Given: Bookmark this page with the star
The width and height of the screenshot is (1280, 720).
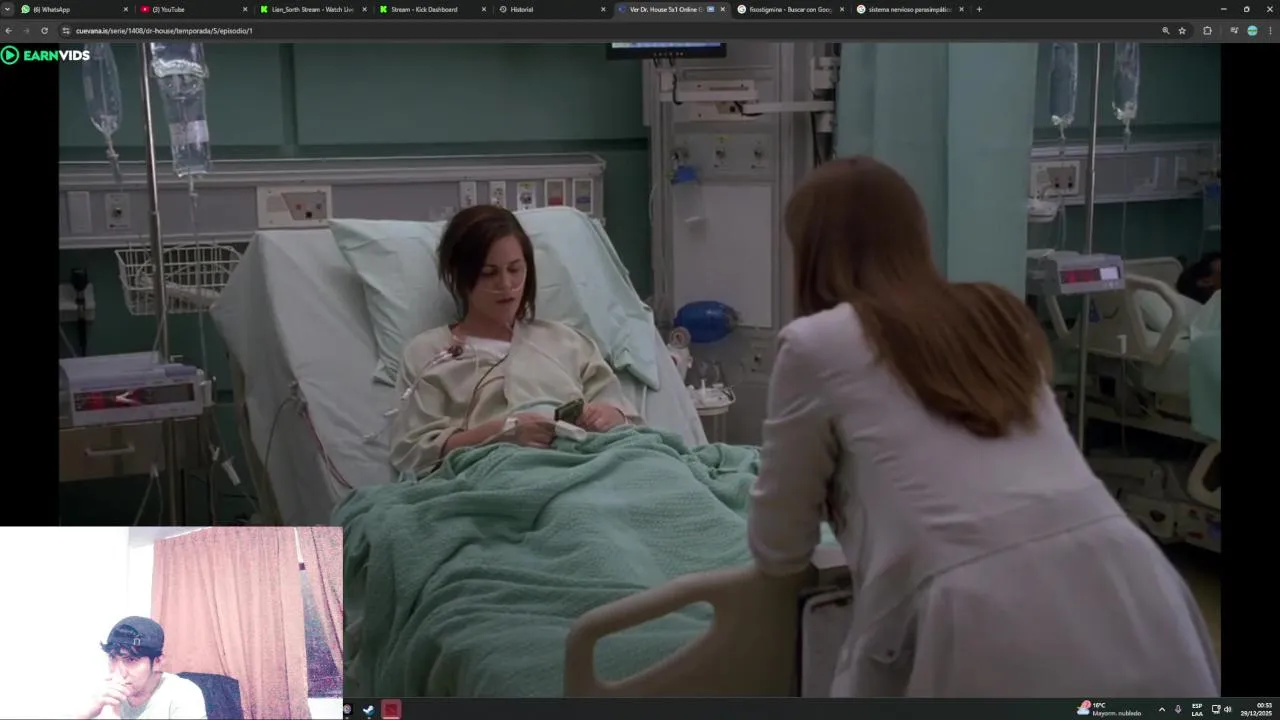Looking at the screenshot, I should pos(1182,30).
